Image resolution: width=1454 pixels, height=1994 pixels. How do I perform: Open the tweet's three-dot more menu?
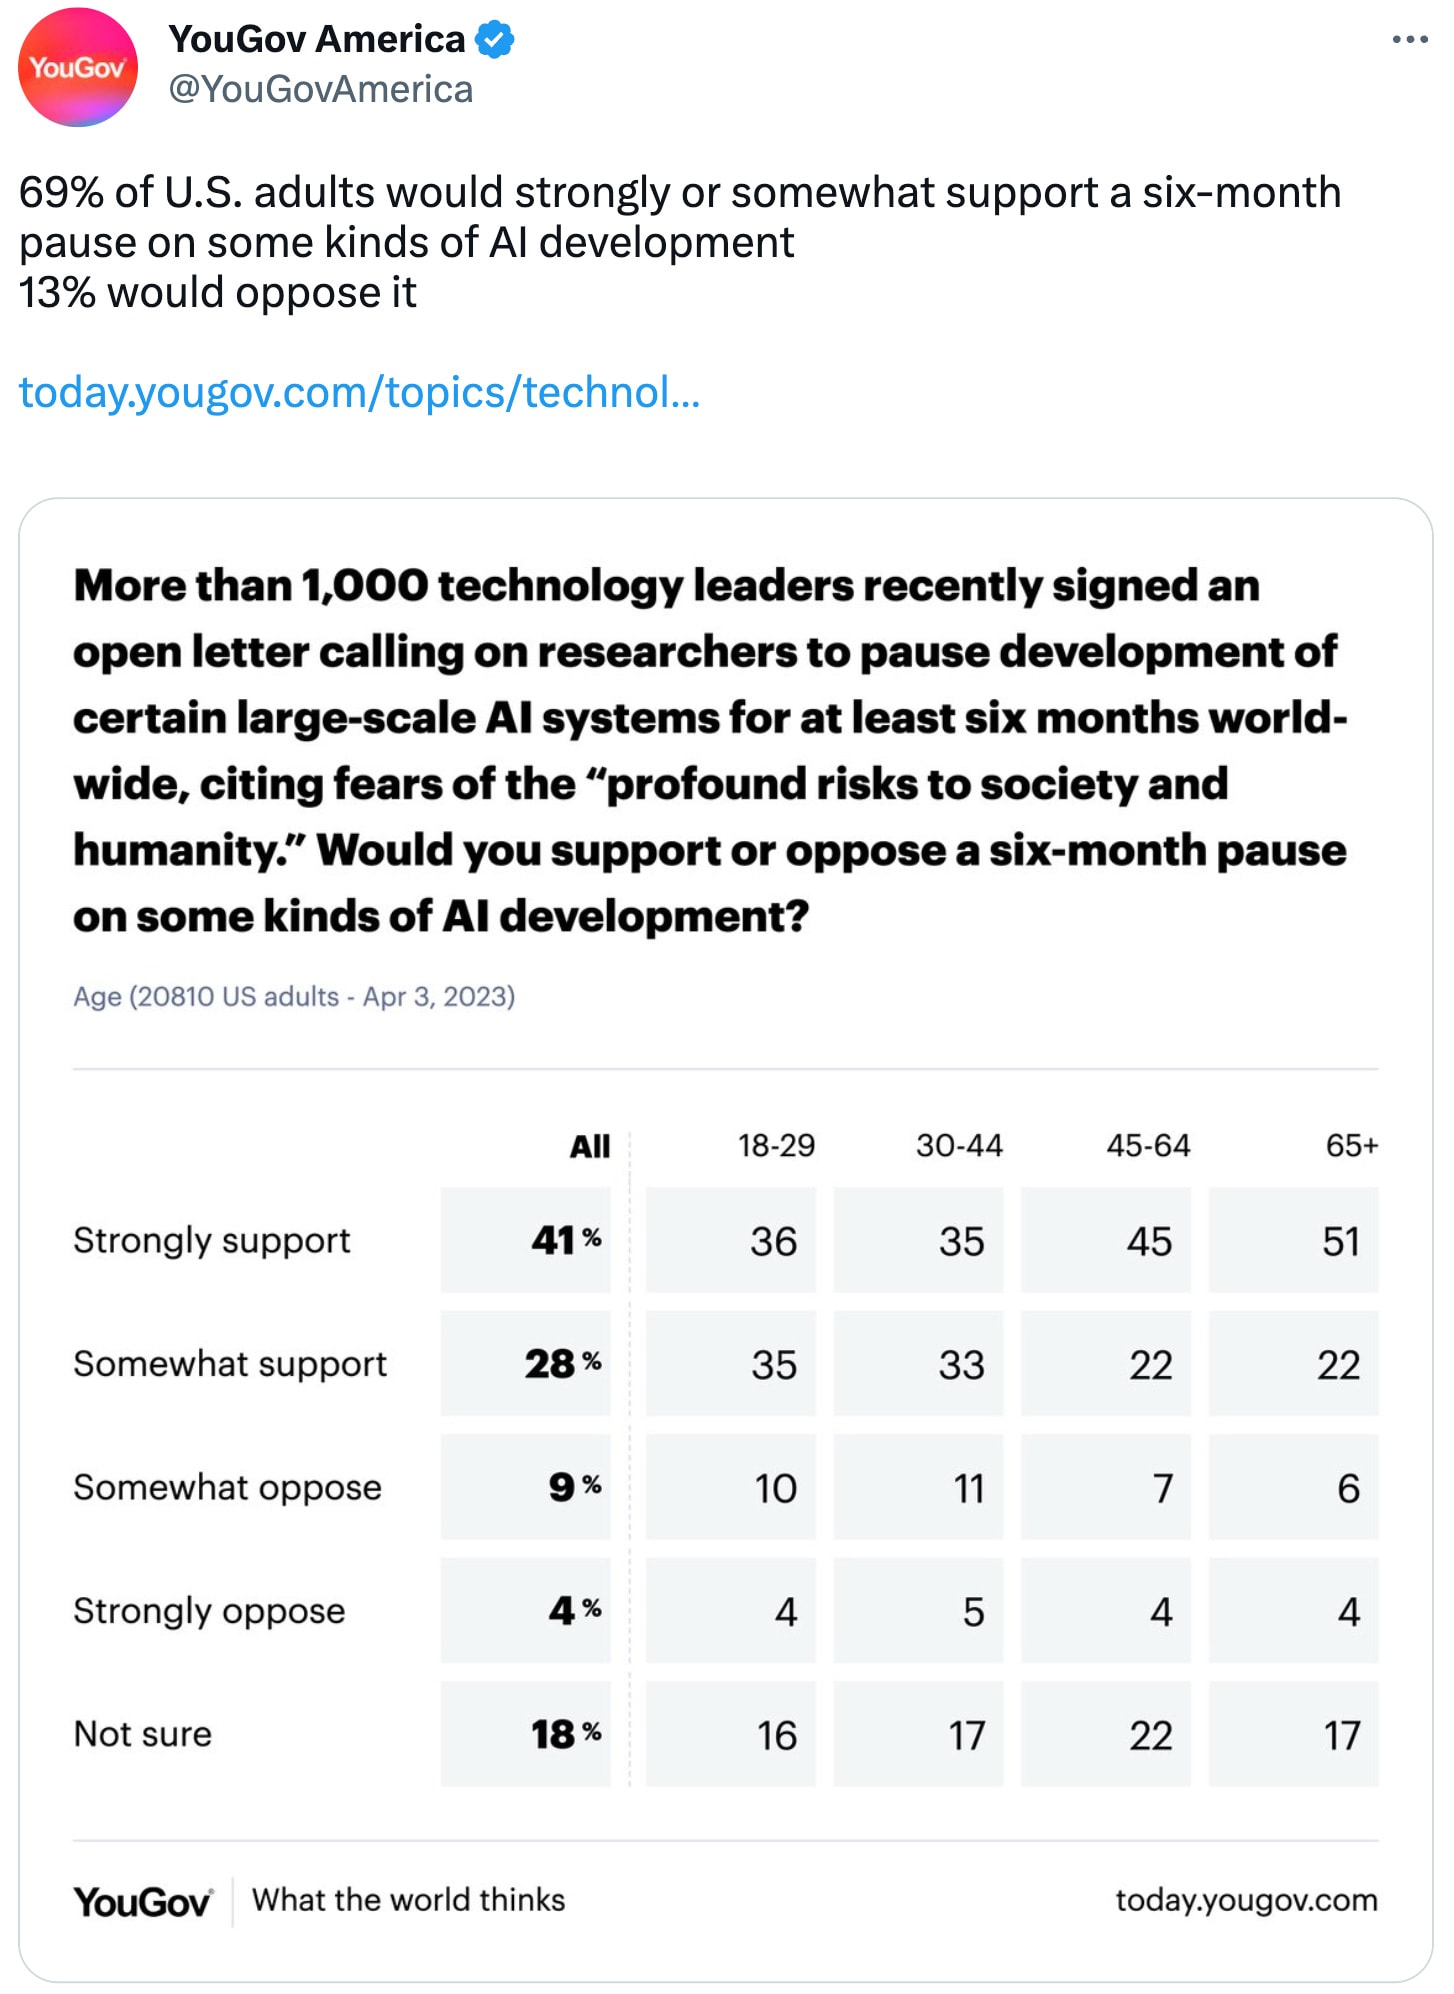1410,40
